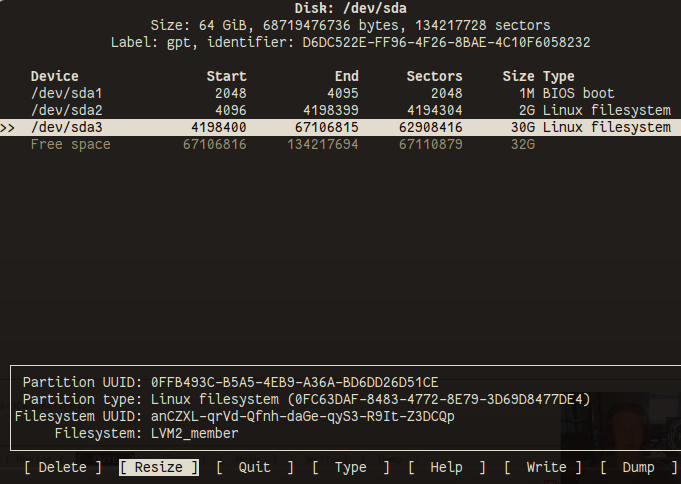Activate the highlighted Resize option
Screen dimensions: 681x484
(158, 467)
